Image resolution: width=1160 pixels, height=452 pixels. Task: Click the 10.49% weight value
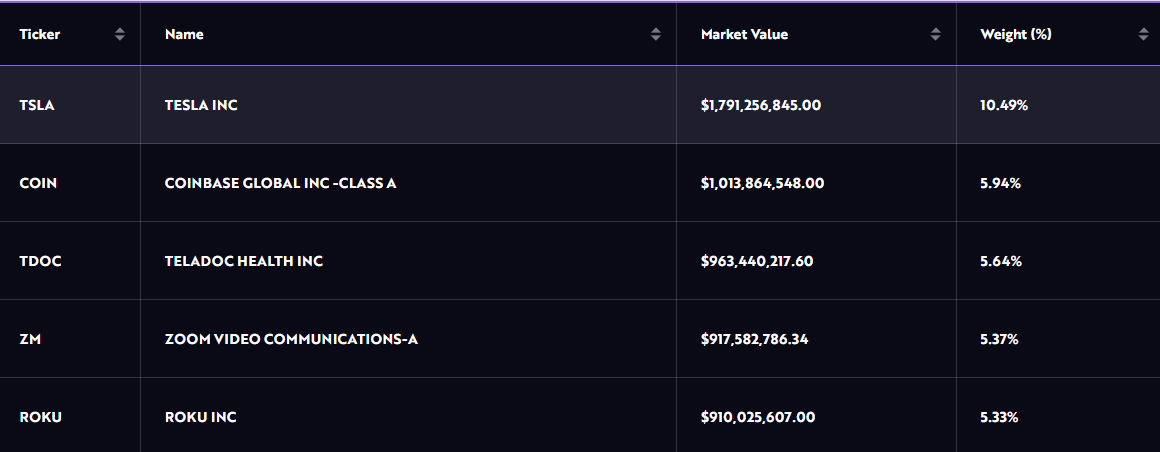coord(1004,105)
